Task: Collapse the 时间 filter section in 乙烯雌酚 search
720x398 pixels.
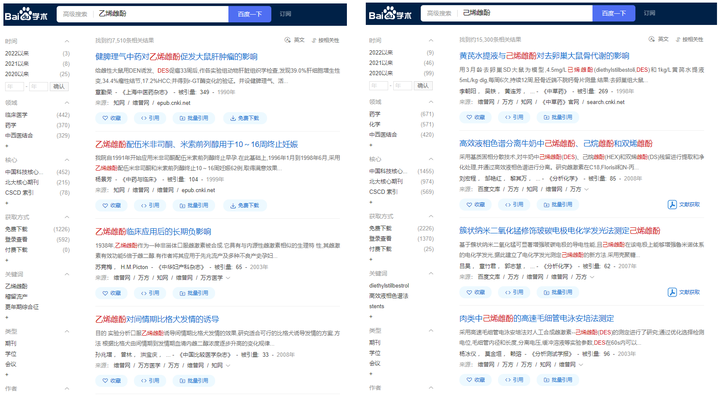Action: tap(67, 41)
